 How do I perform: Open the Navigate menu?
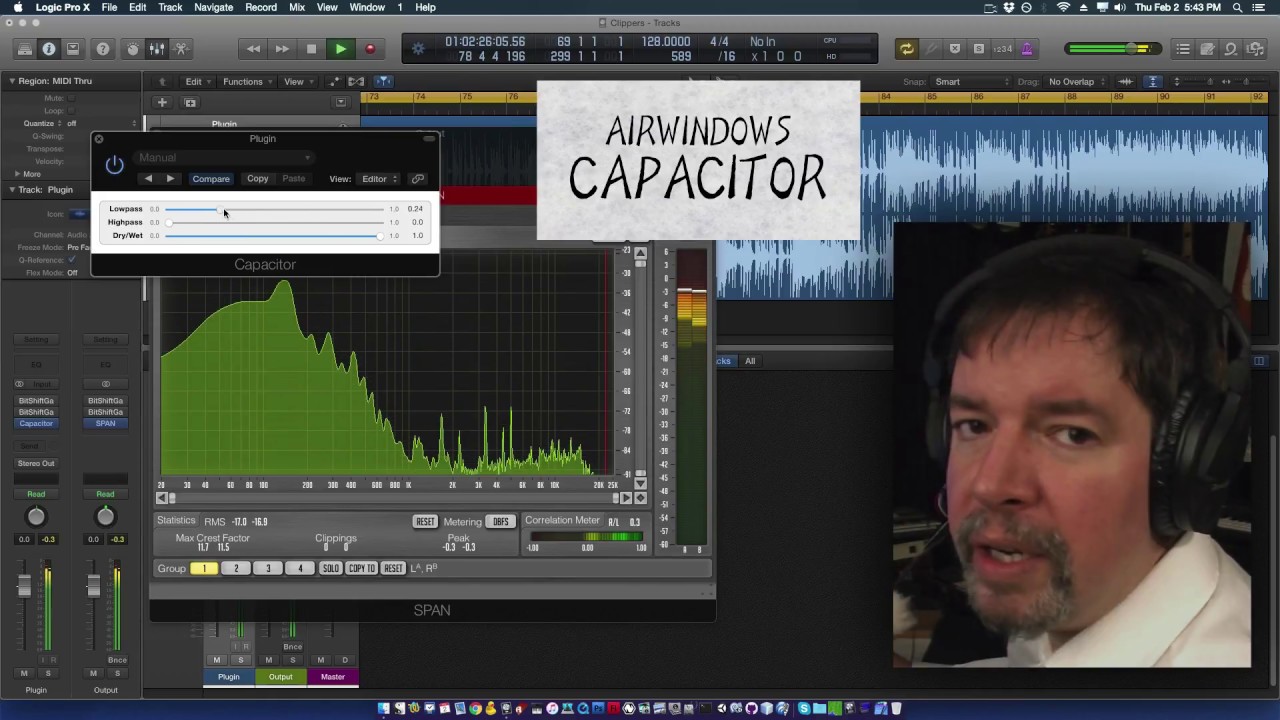(213, 8)
